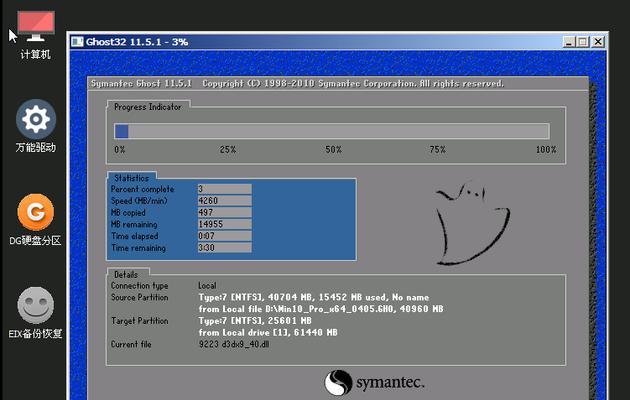Click the Ghost mascot drawing
Viewport: 630px width, 400px height.
[x=472, y=224]
